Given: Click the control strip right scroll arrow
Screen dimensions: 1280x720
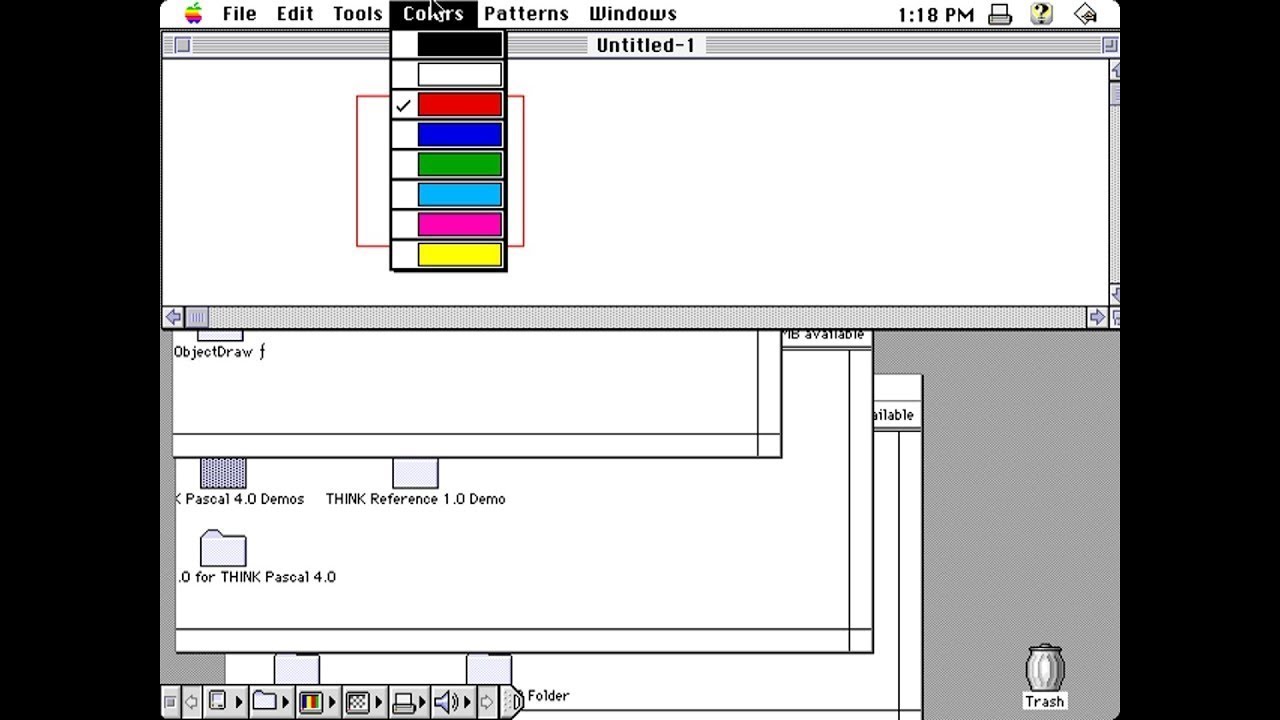Looking at the screenshot, I should 487,702.
